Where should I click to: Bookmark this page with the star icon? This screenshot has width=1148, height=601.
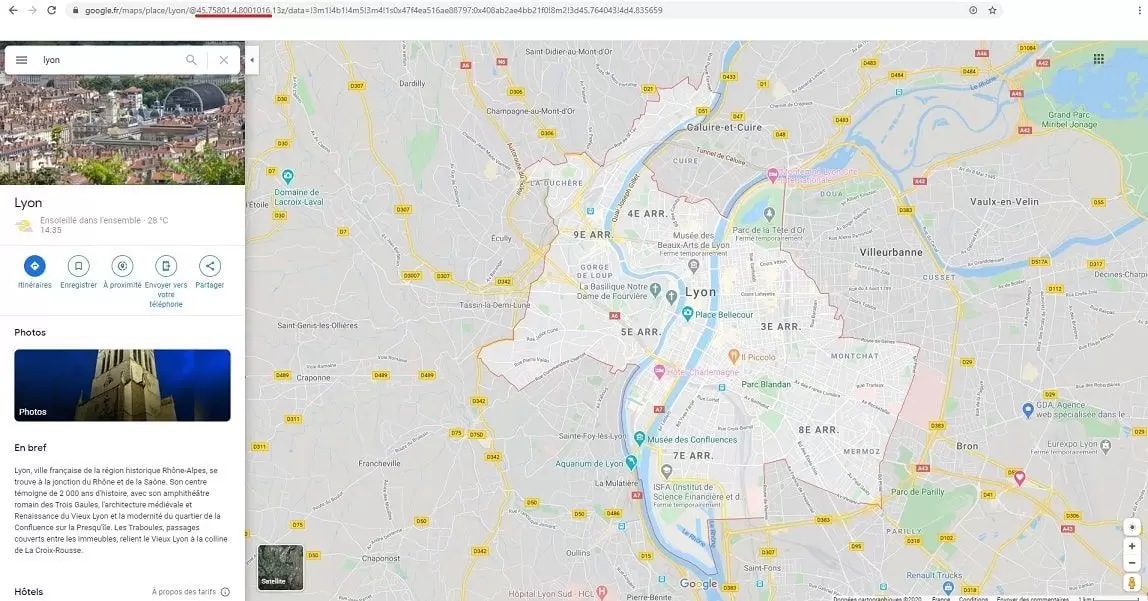pyautogui.click(x=993, y=10)
